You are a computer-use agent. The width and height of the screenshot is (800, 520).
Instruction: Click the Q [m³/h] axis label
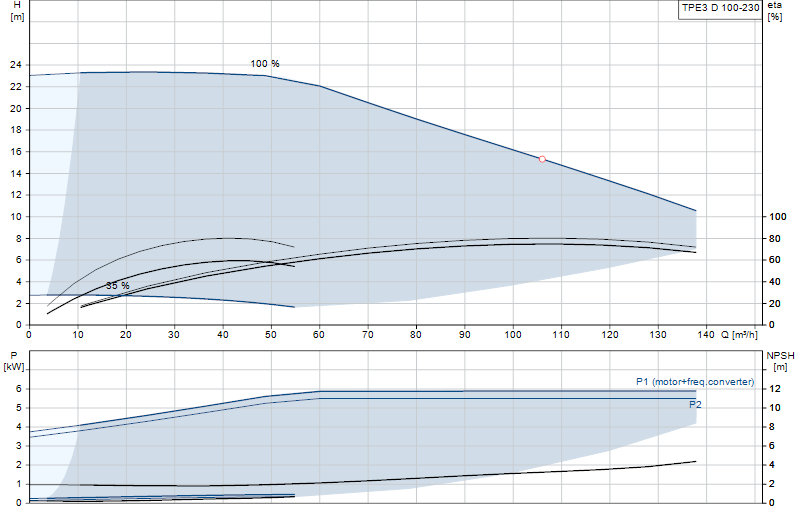pos(739,335)
